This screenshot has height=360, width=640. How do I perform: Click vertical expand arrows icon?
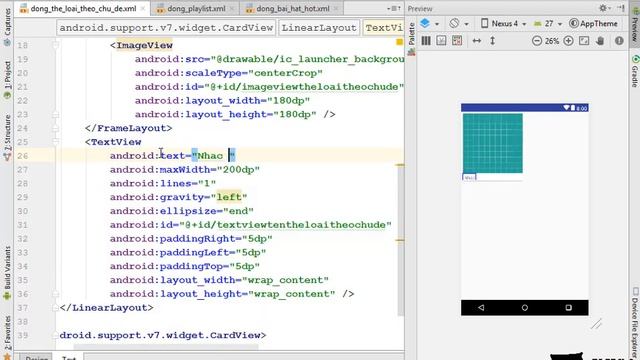click(492, 41)
